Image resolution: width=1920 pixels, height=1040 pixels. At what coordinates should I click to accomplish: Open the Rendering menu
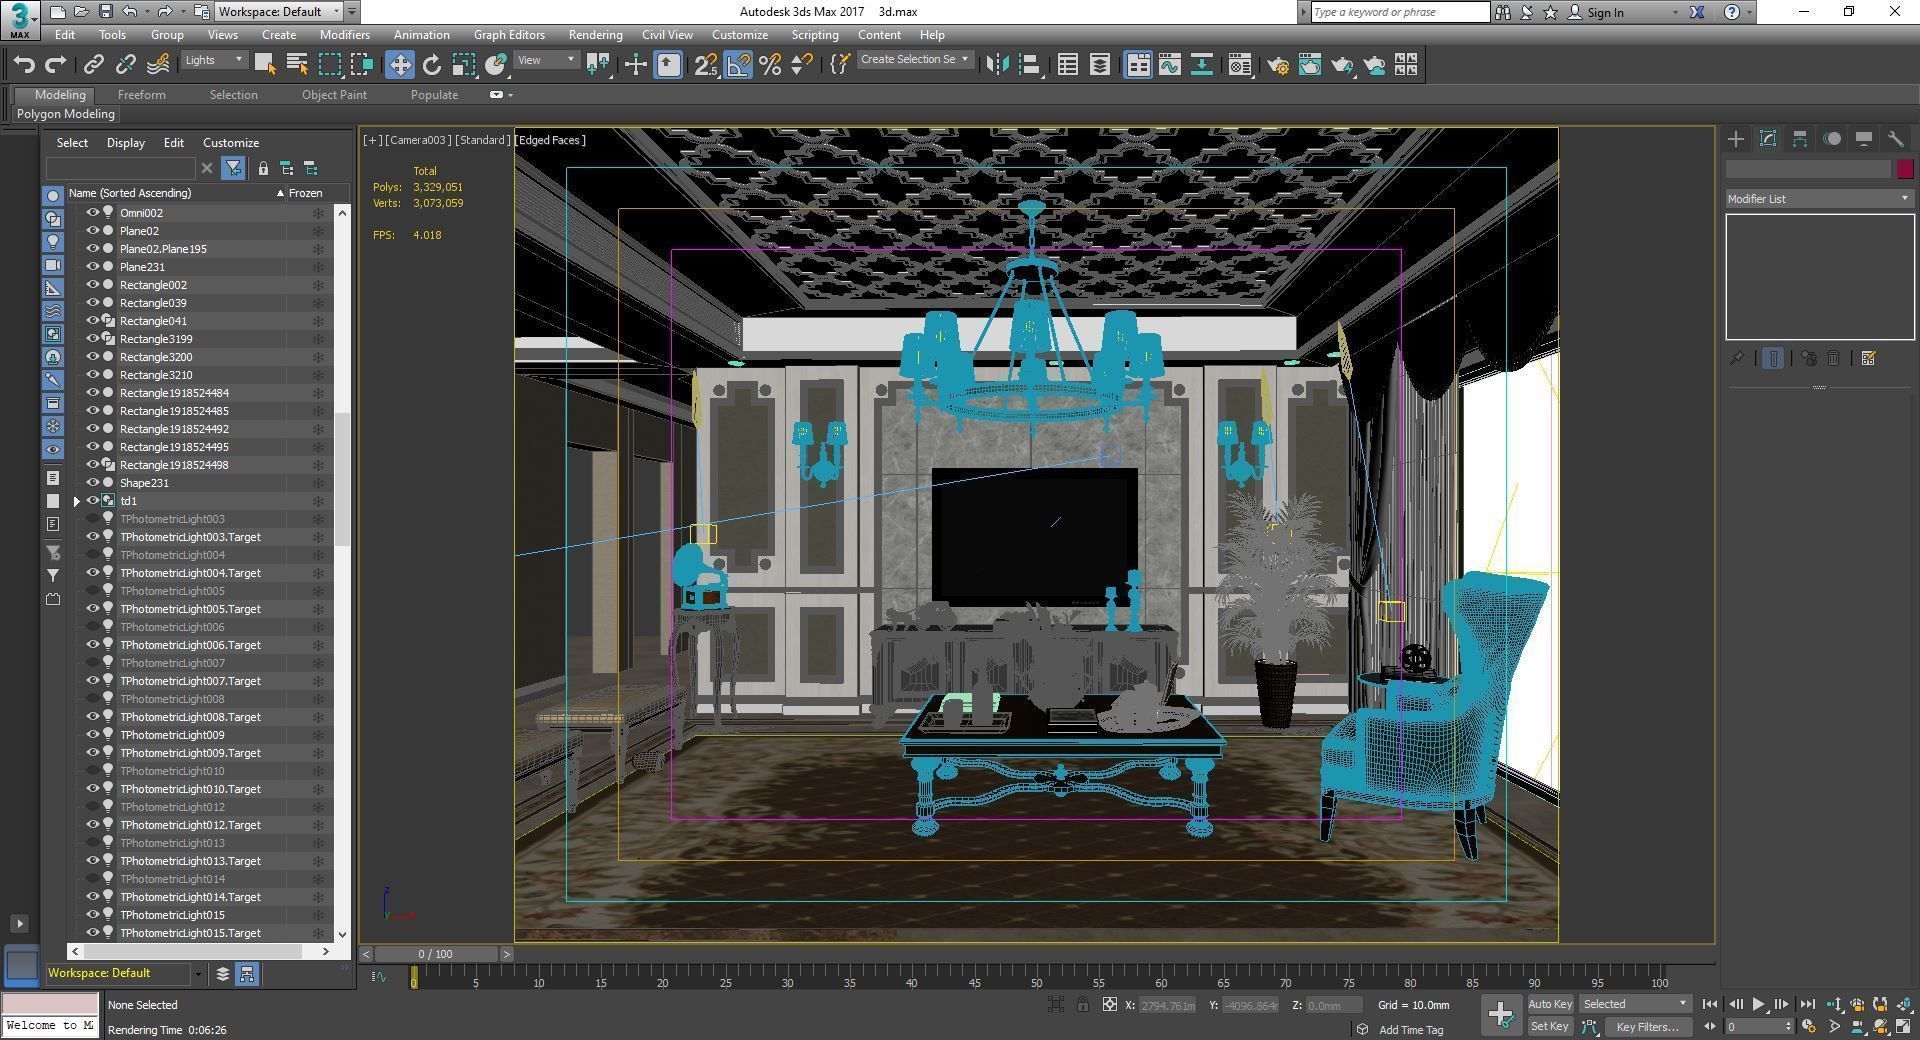(595, 35)
